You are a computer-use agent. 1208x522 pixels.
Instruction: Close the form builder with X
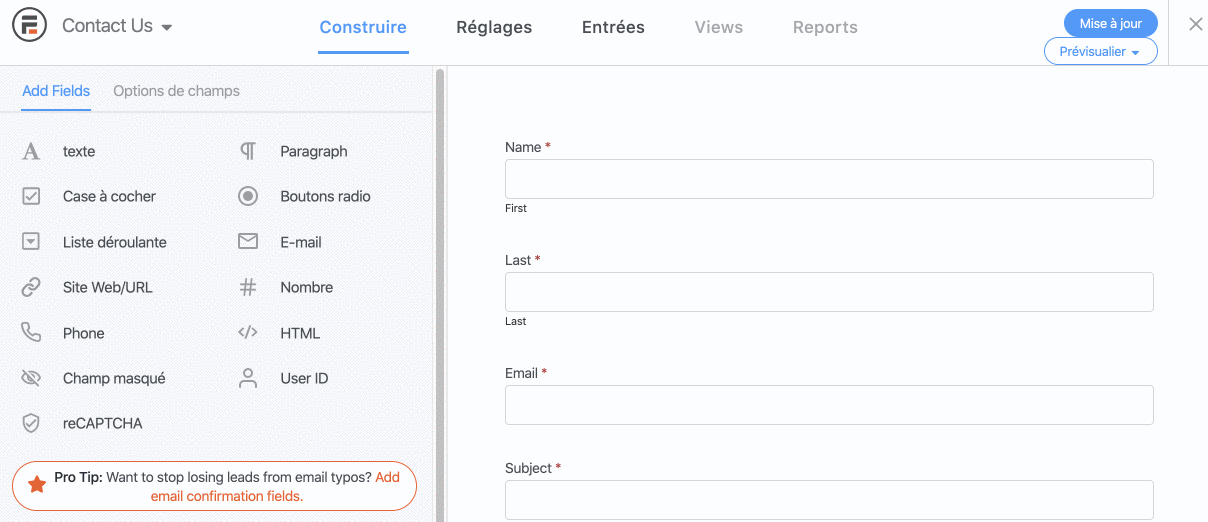pos(1195,25)
